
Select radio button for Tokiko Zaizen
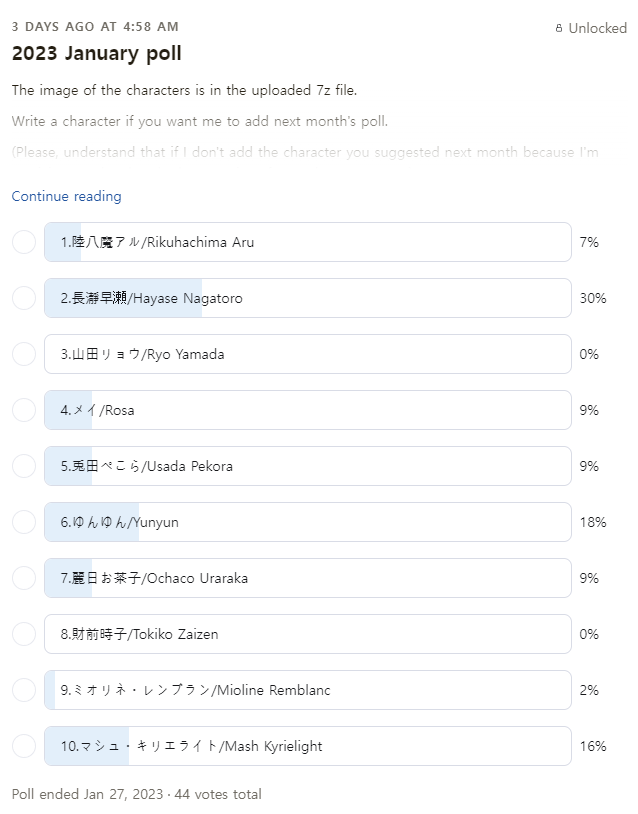pos(24,634)
